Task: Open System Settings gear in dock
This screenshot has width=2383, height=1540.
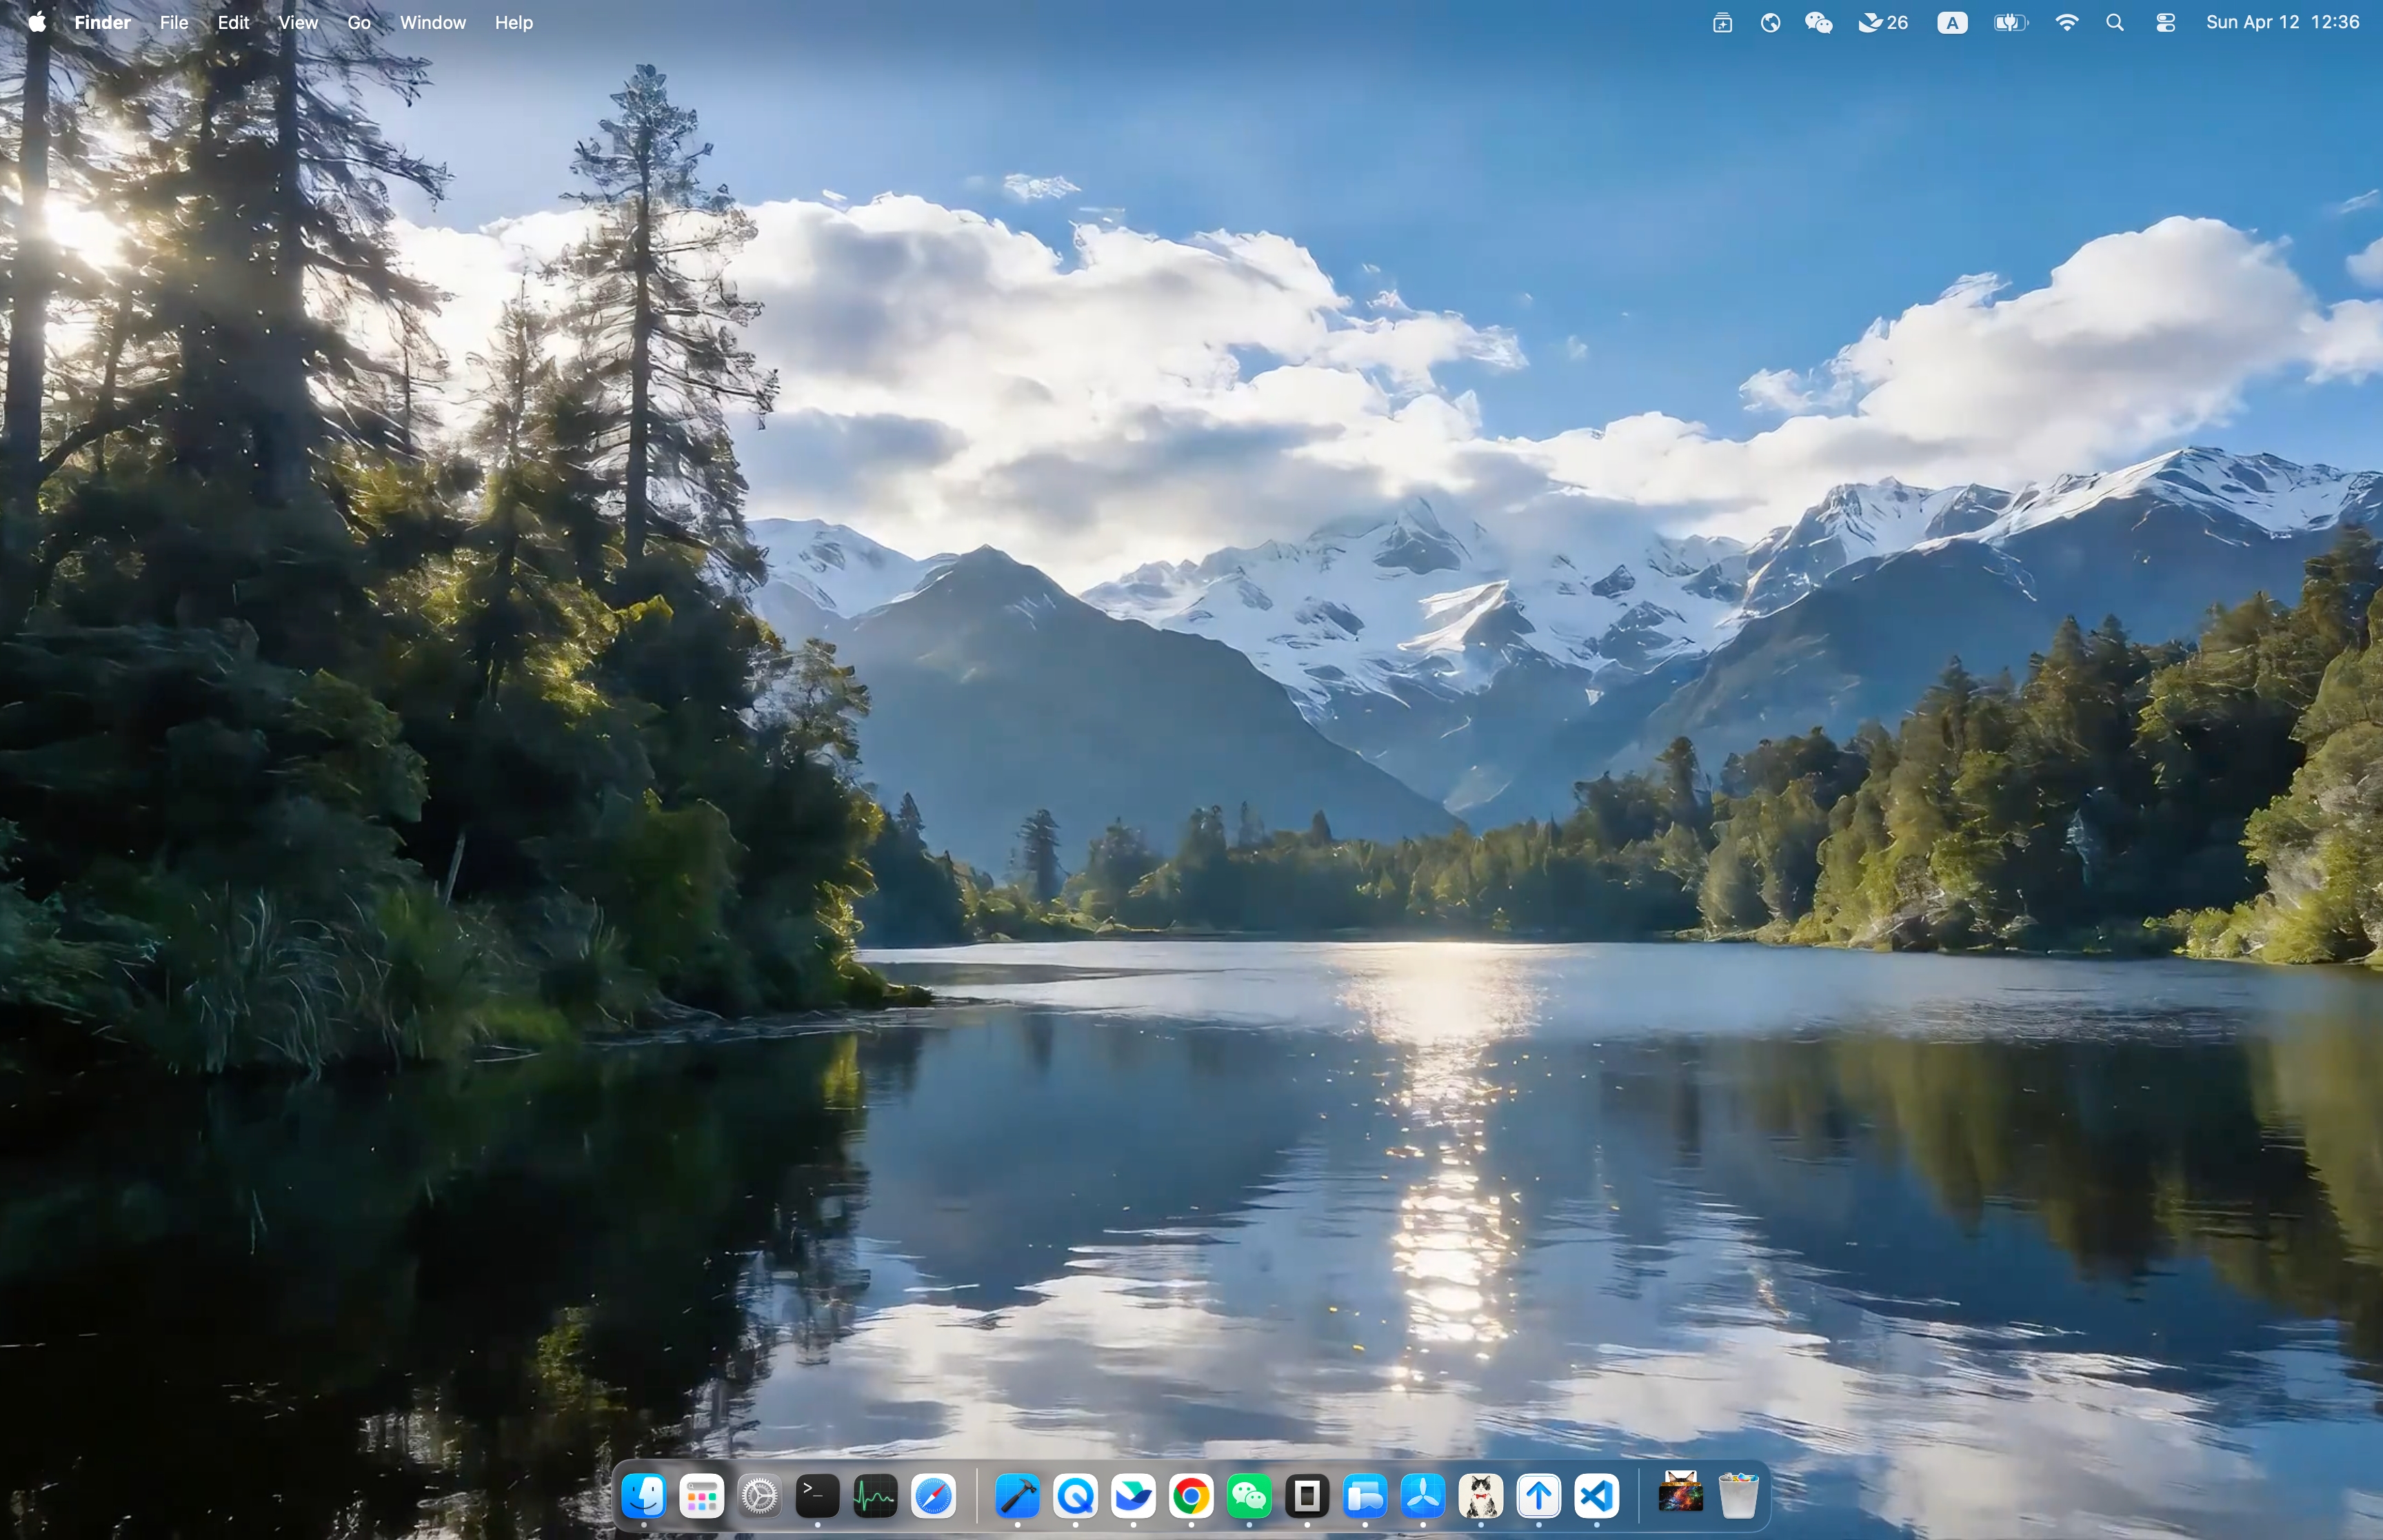Action: [759, 1497]
